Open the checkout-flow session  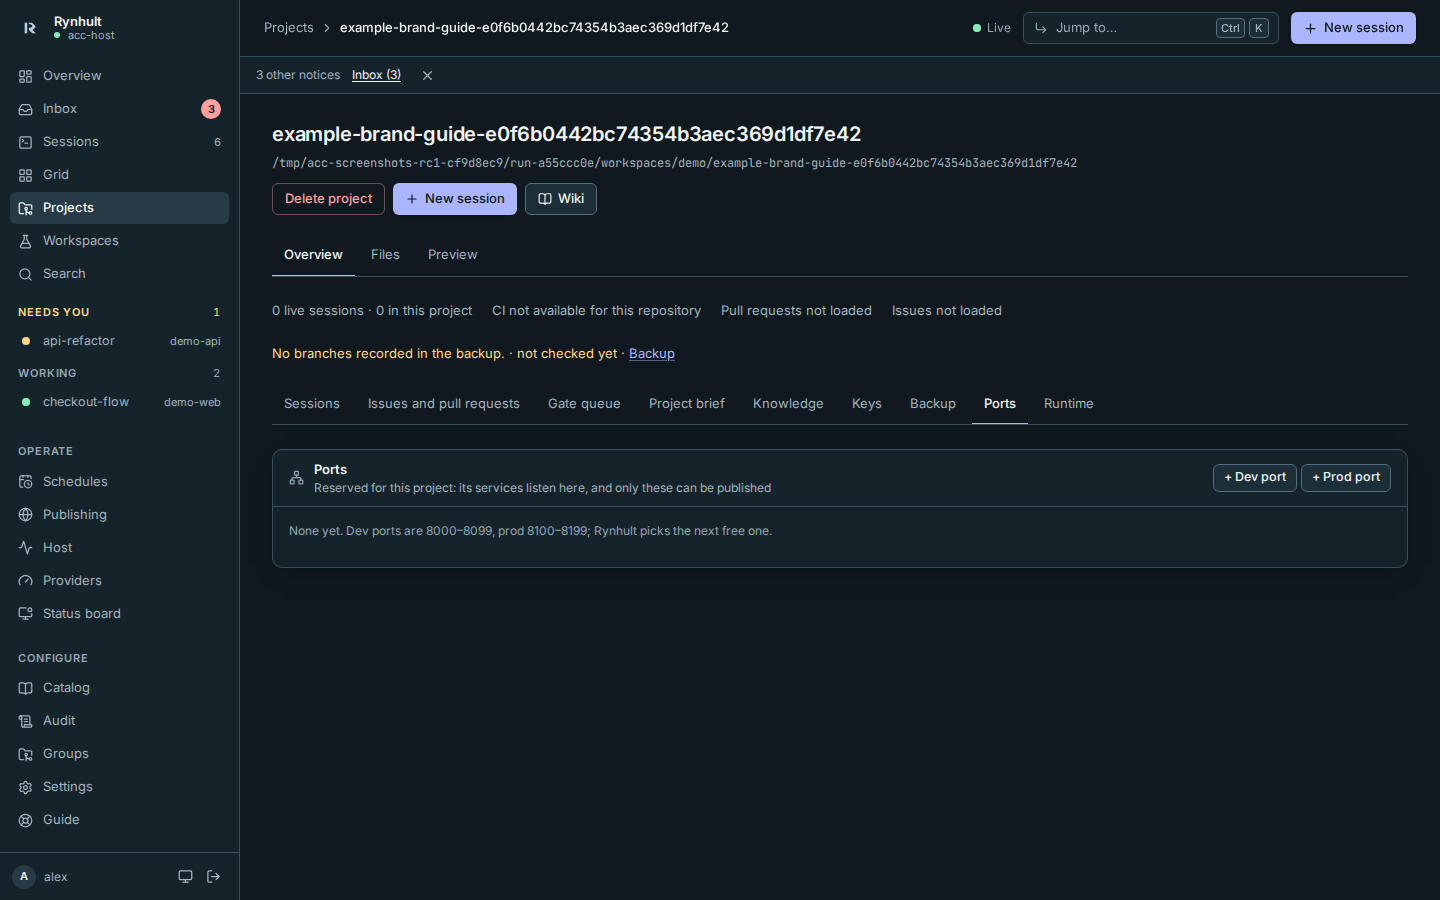point(119,402)
